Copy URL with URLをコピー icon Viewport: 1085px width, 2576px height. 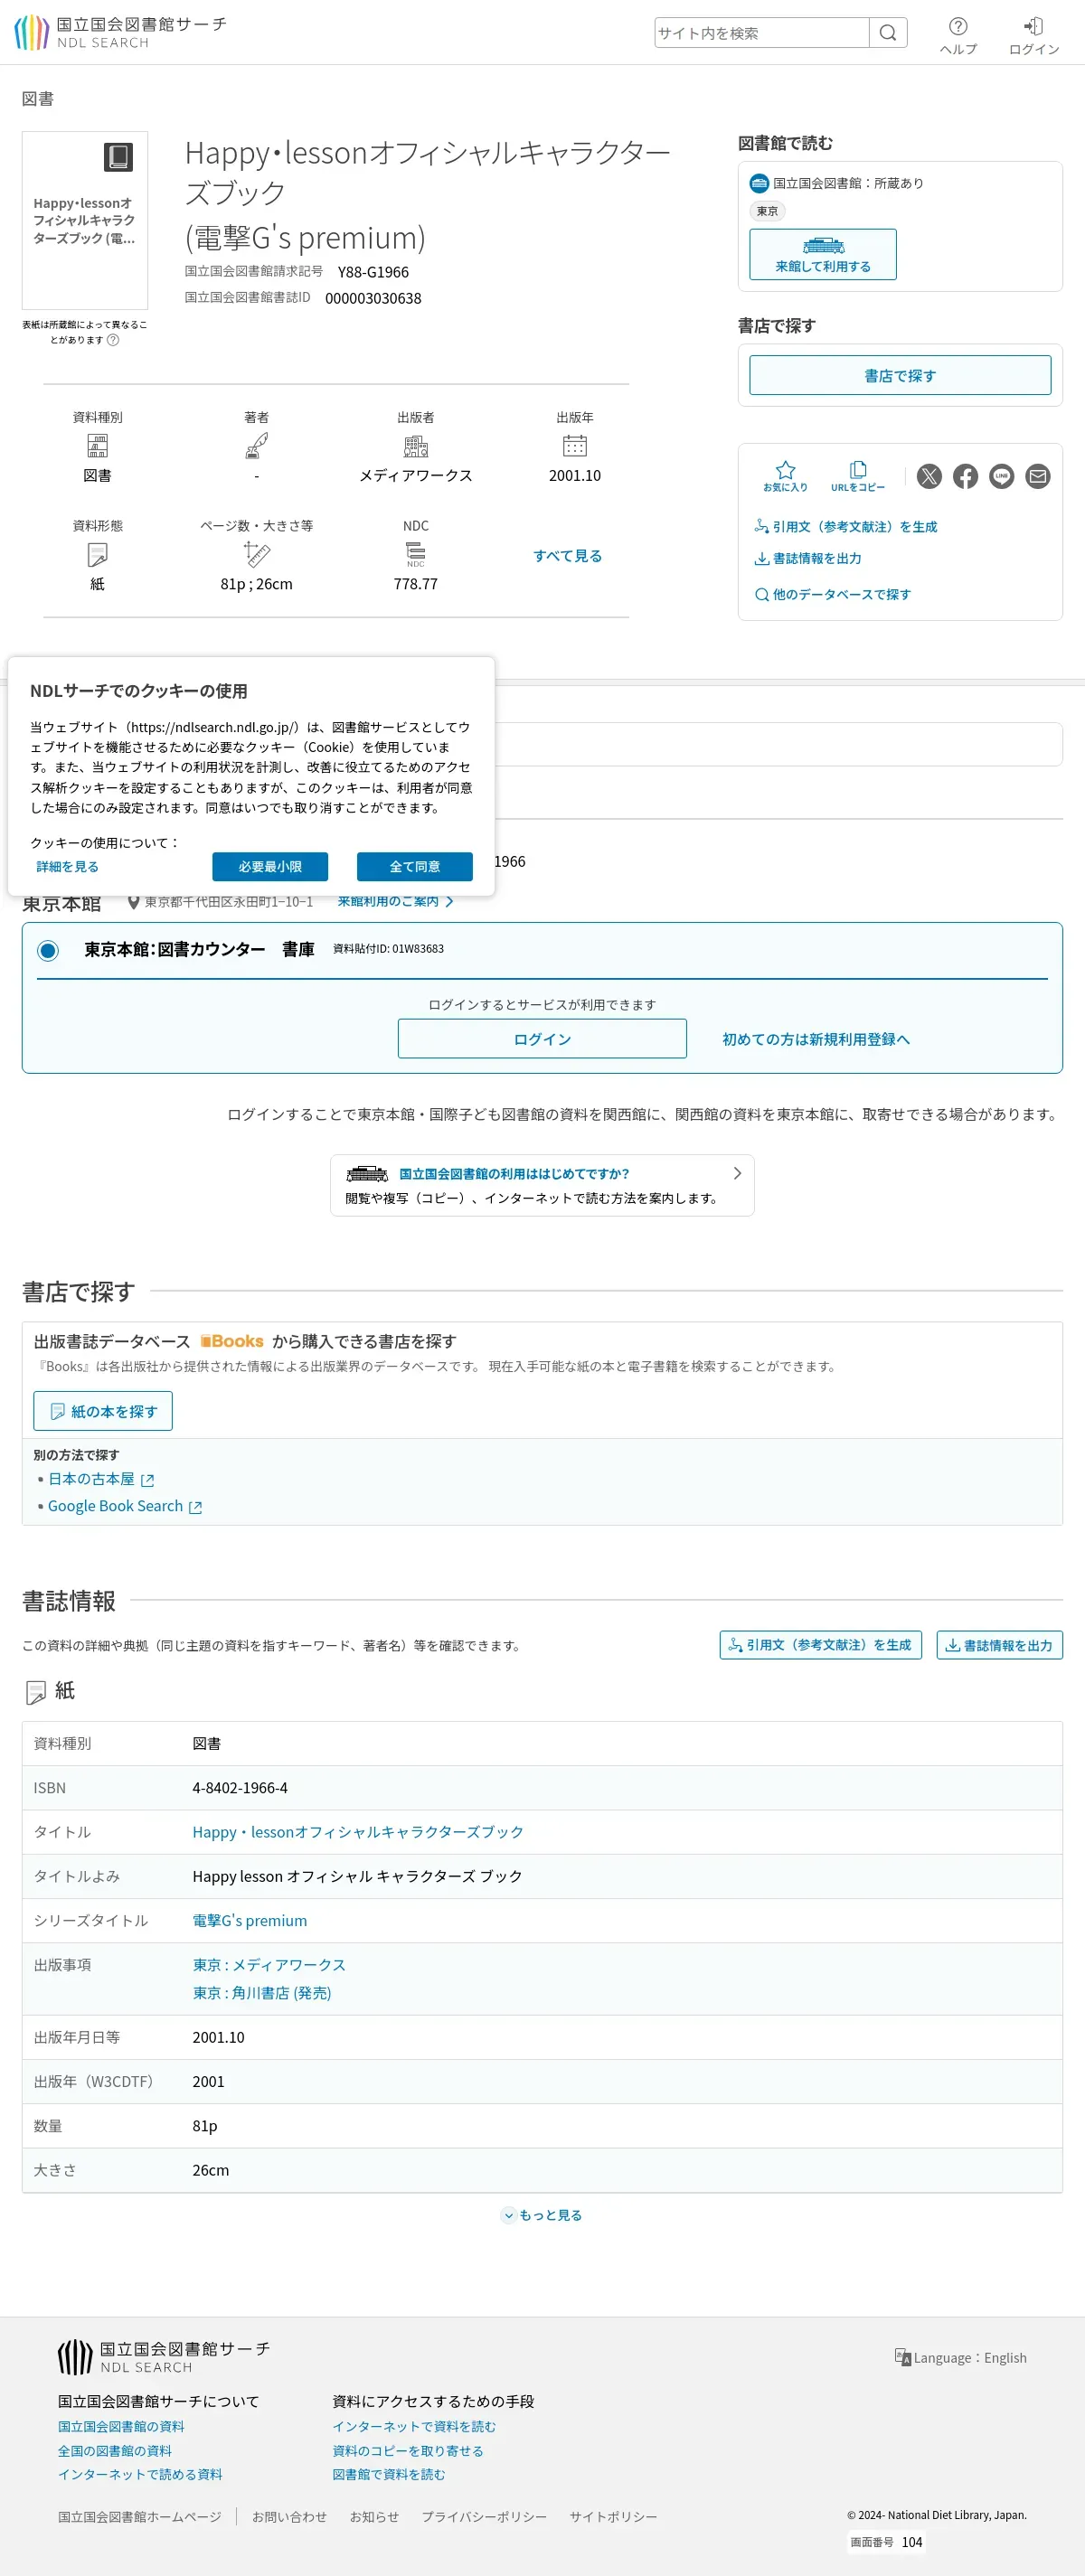[x=857, y=476]
